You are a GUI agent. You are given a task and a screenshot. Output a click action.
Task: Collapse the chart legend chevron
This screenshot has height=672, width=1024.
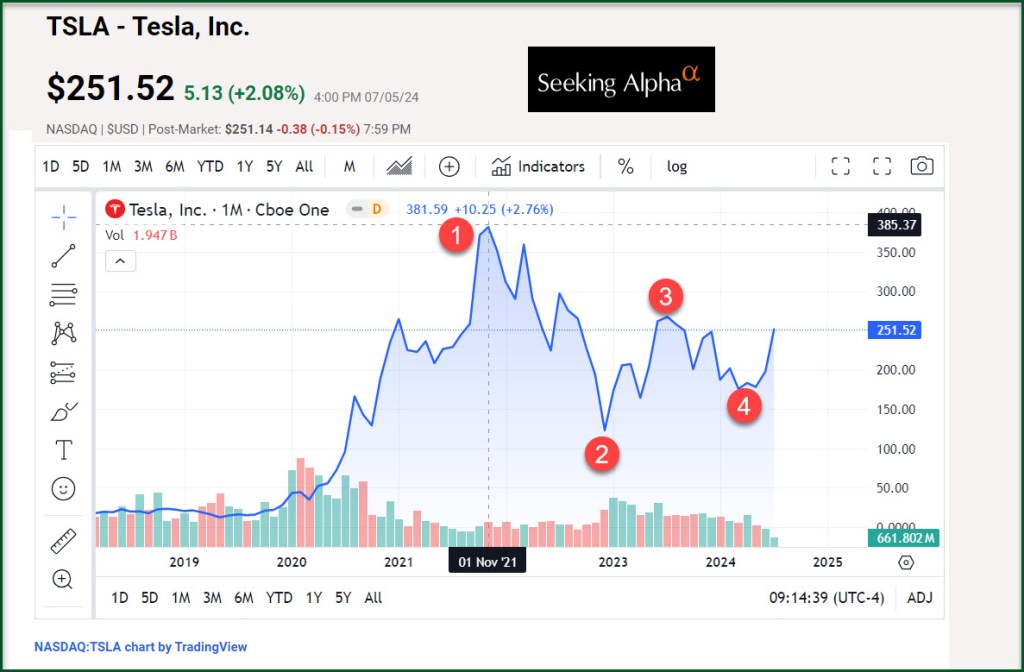point(119,261)
